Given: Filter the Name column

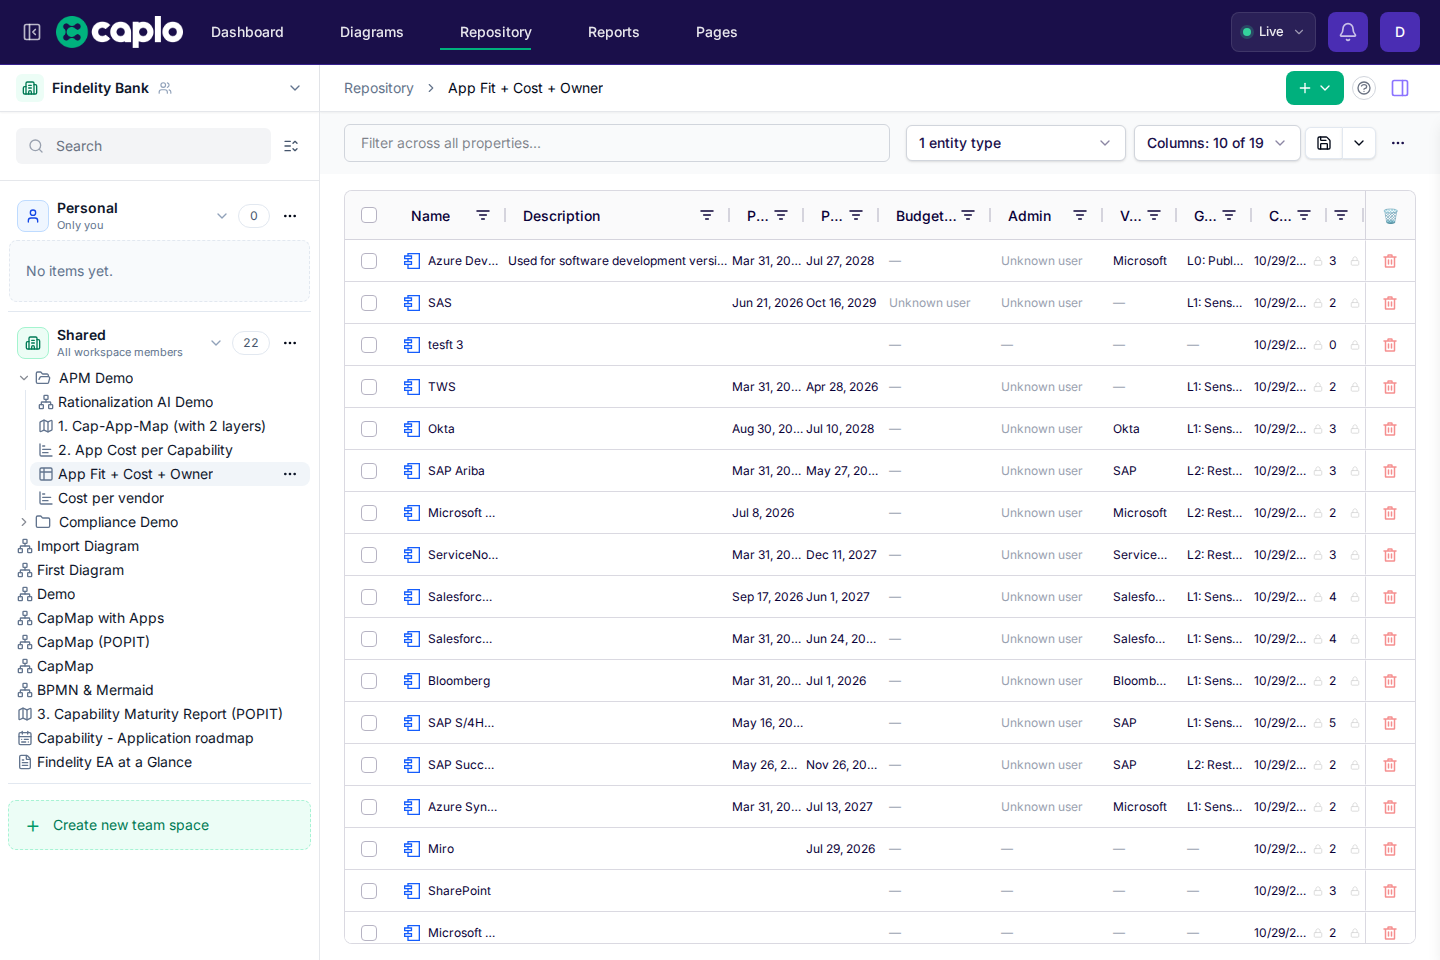Looking at the screenshot, I should tap(483, 216).
